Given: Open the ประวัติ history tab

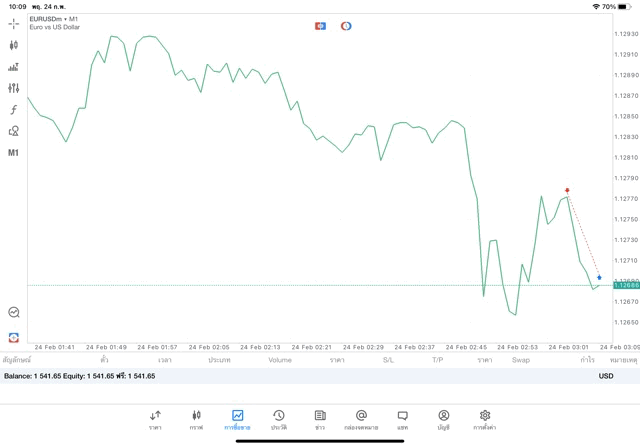Looking at the screenshot, I should pos(278,420).
